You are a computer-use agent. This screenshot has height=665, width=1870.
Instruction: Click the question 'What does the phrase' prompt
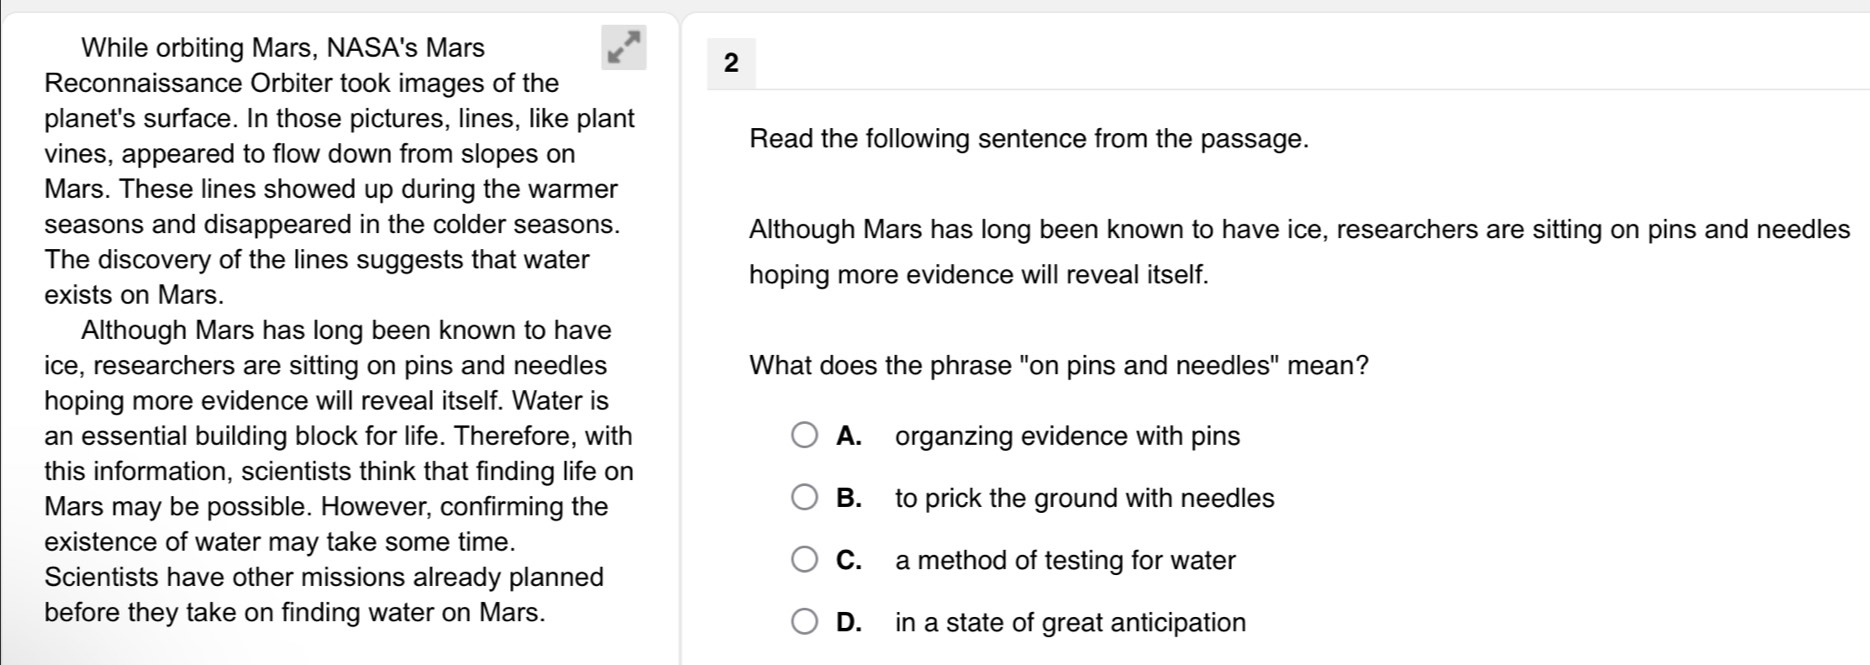[1058, 366]
